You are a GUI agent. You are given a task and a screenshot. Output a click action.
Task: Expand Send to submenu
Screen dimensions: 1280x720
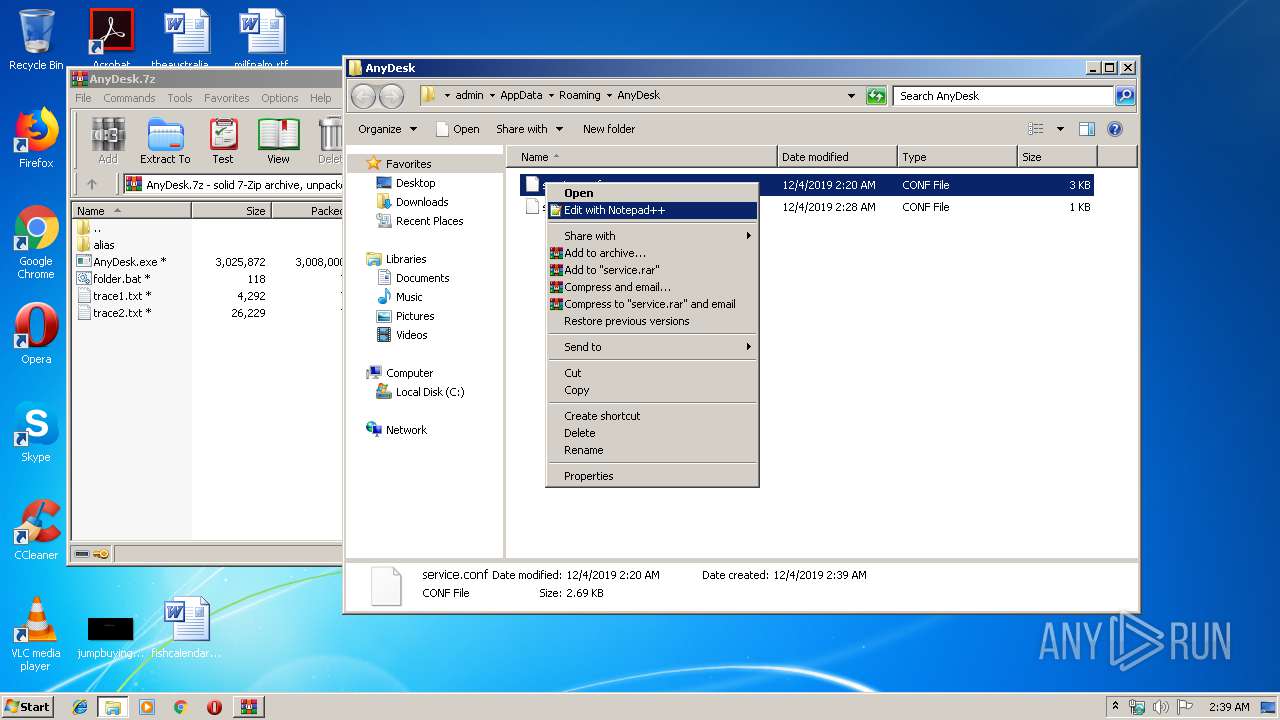[652, 347]
